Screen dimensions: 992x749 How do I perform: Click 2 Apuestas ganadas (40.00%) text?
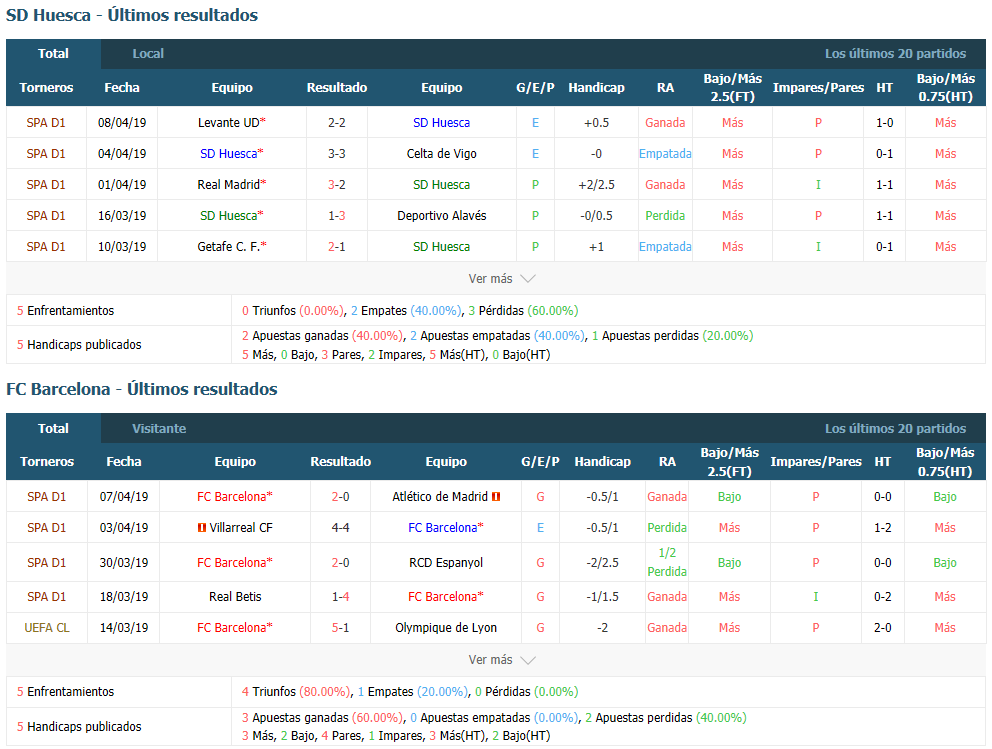coord(322,336)
